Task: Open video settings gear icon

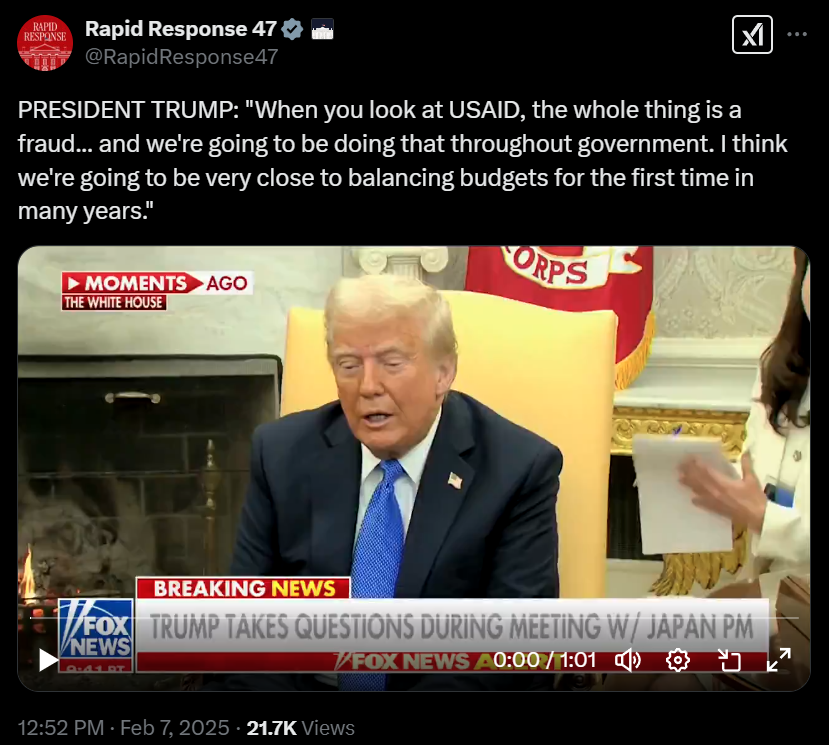Action: (x=678, y=660)
